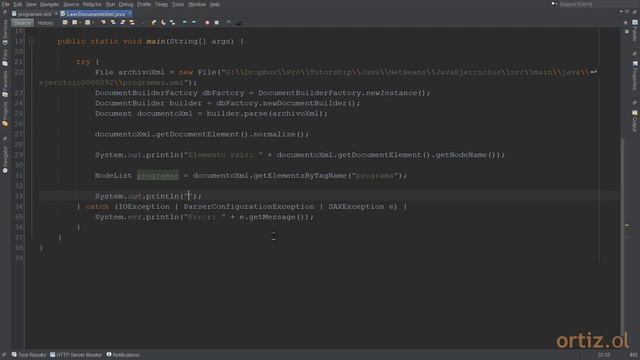Open the Palette panel on right edge

(x=635, y=31)
